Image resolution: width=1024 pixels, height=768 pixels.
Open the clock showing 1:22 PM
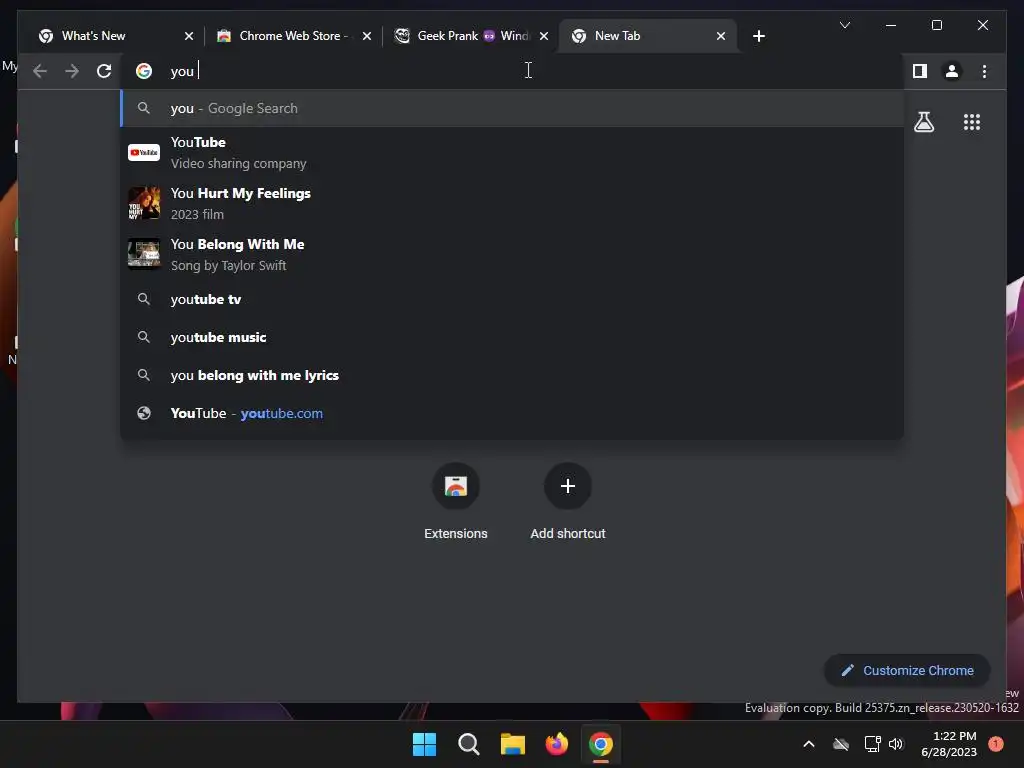[x=949, y=744]
